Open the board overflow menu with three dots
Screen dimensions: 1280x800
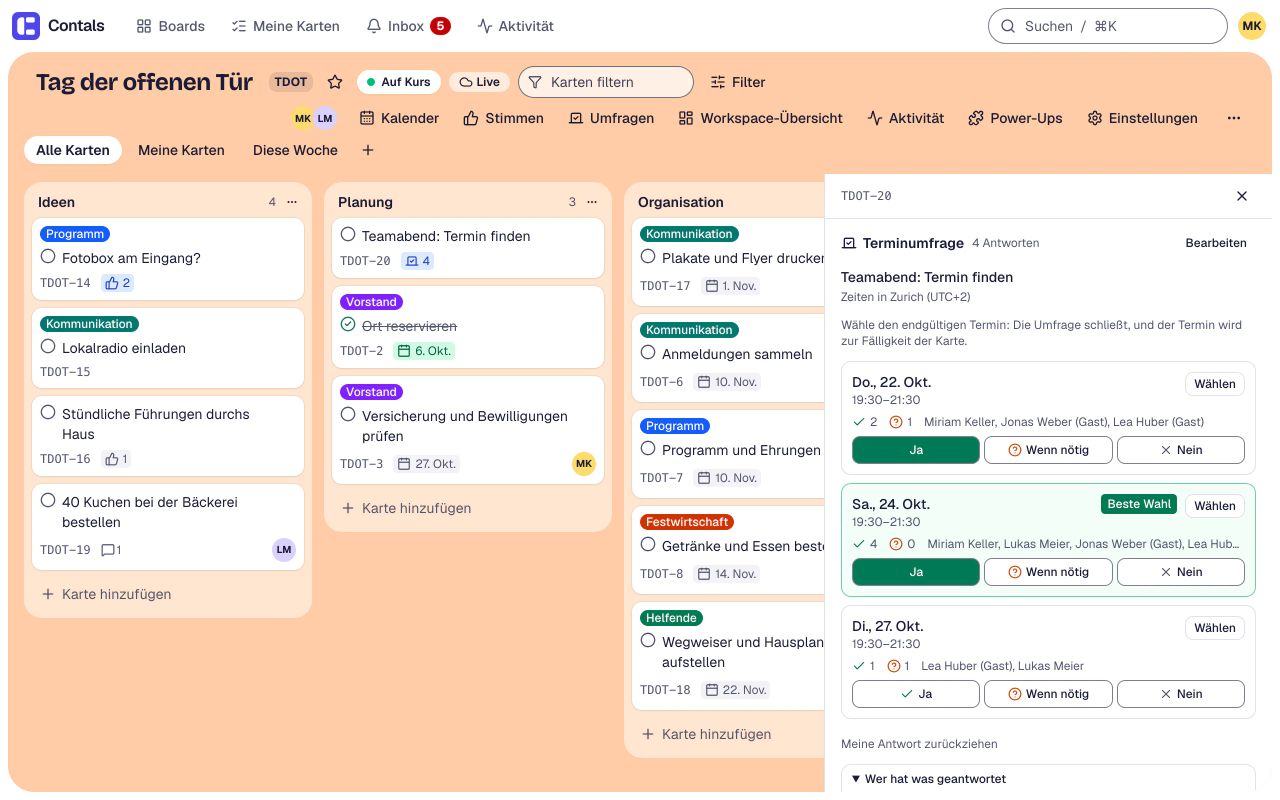click(x=1233, y=118)
